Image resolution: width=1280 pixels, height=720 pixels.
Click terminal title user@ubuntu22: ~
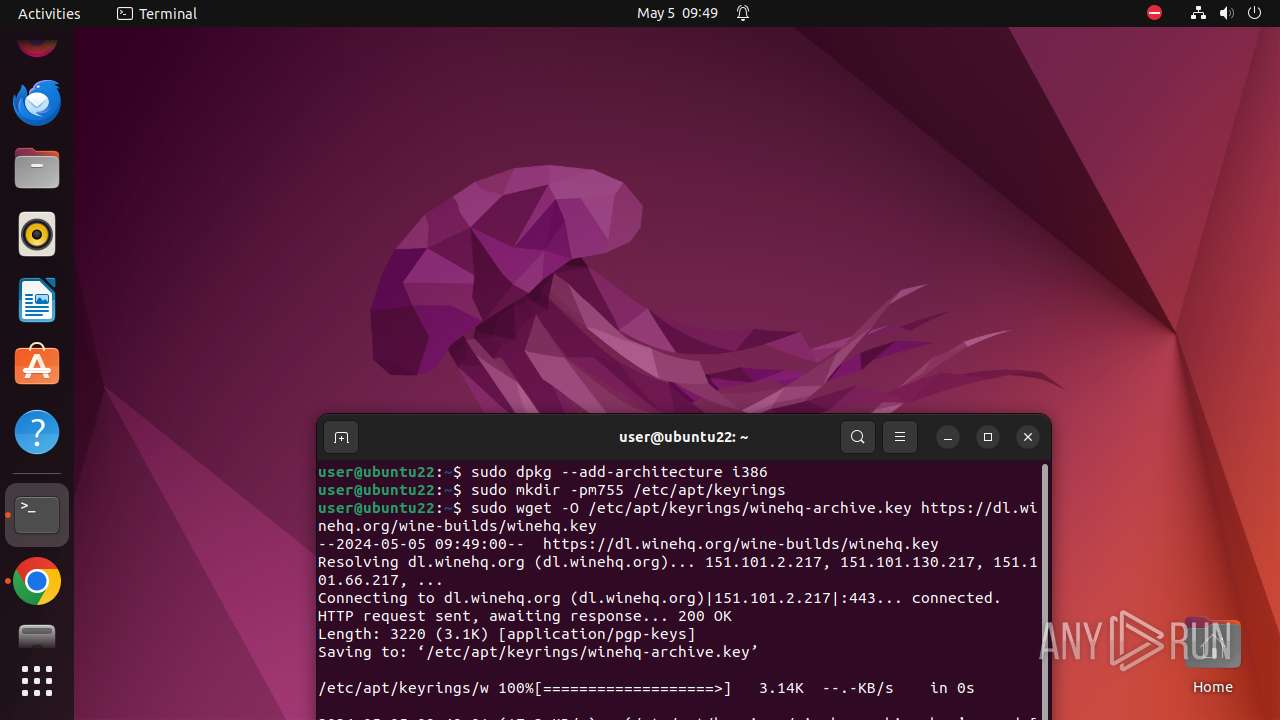click(684, 437)
